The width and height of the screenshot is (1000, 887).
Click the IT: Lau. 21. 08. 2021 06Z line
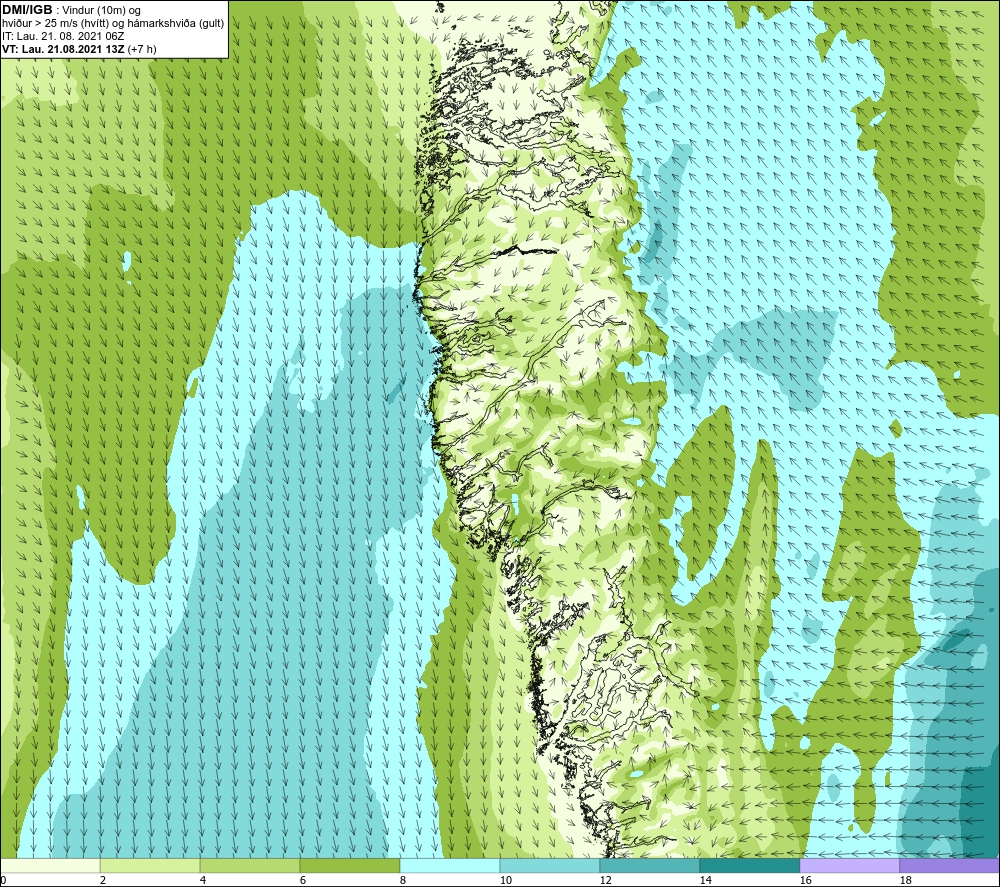tap(63, 36)
